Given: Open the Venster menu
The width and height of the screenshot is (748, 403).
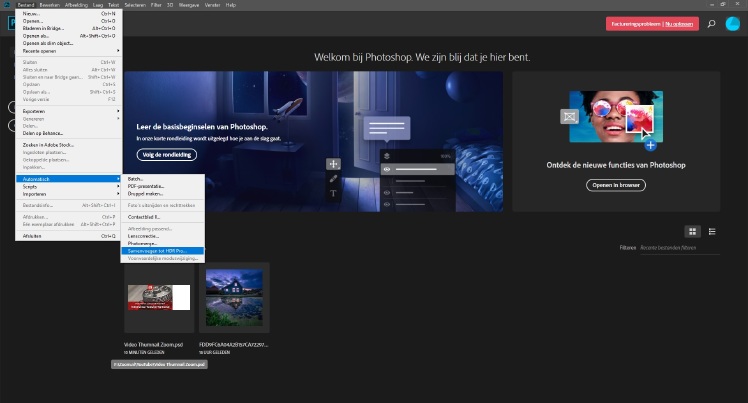Looking at the screenshot, I should pyautogui.click(x=212, y=5).
